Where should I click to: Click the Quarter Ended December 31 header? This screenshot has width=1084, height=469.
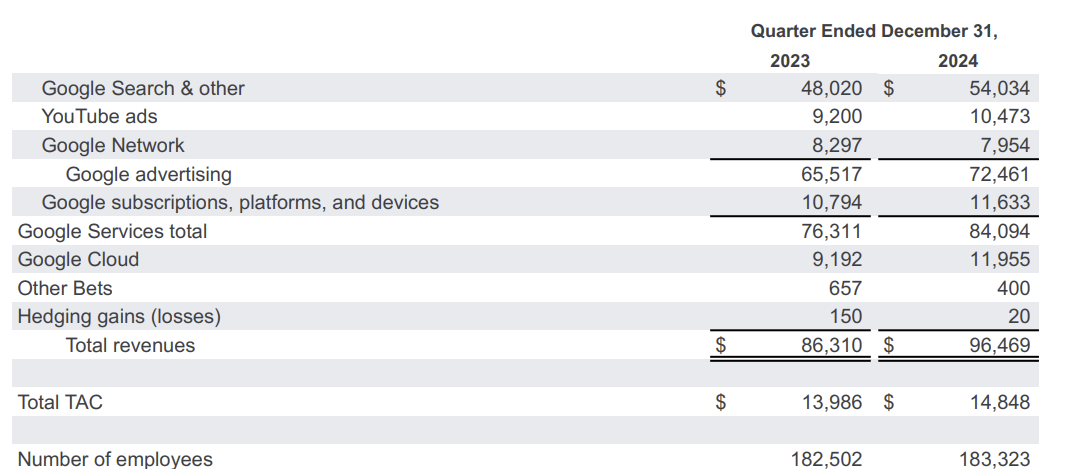click(874, 31)
